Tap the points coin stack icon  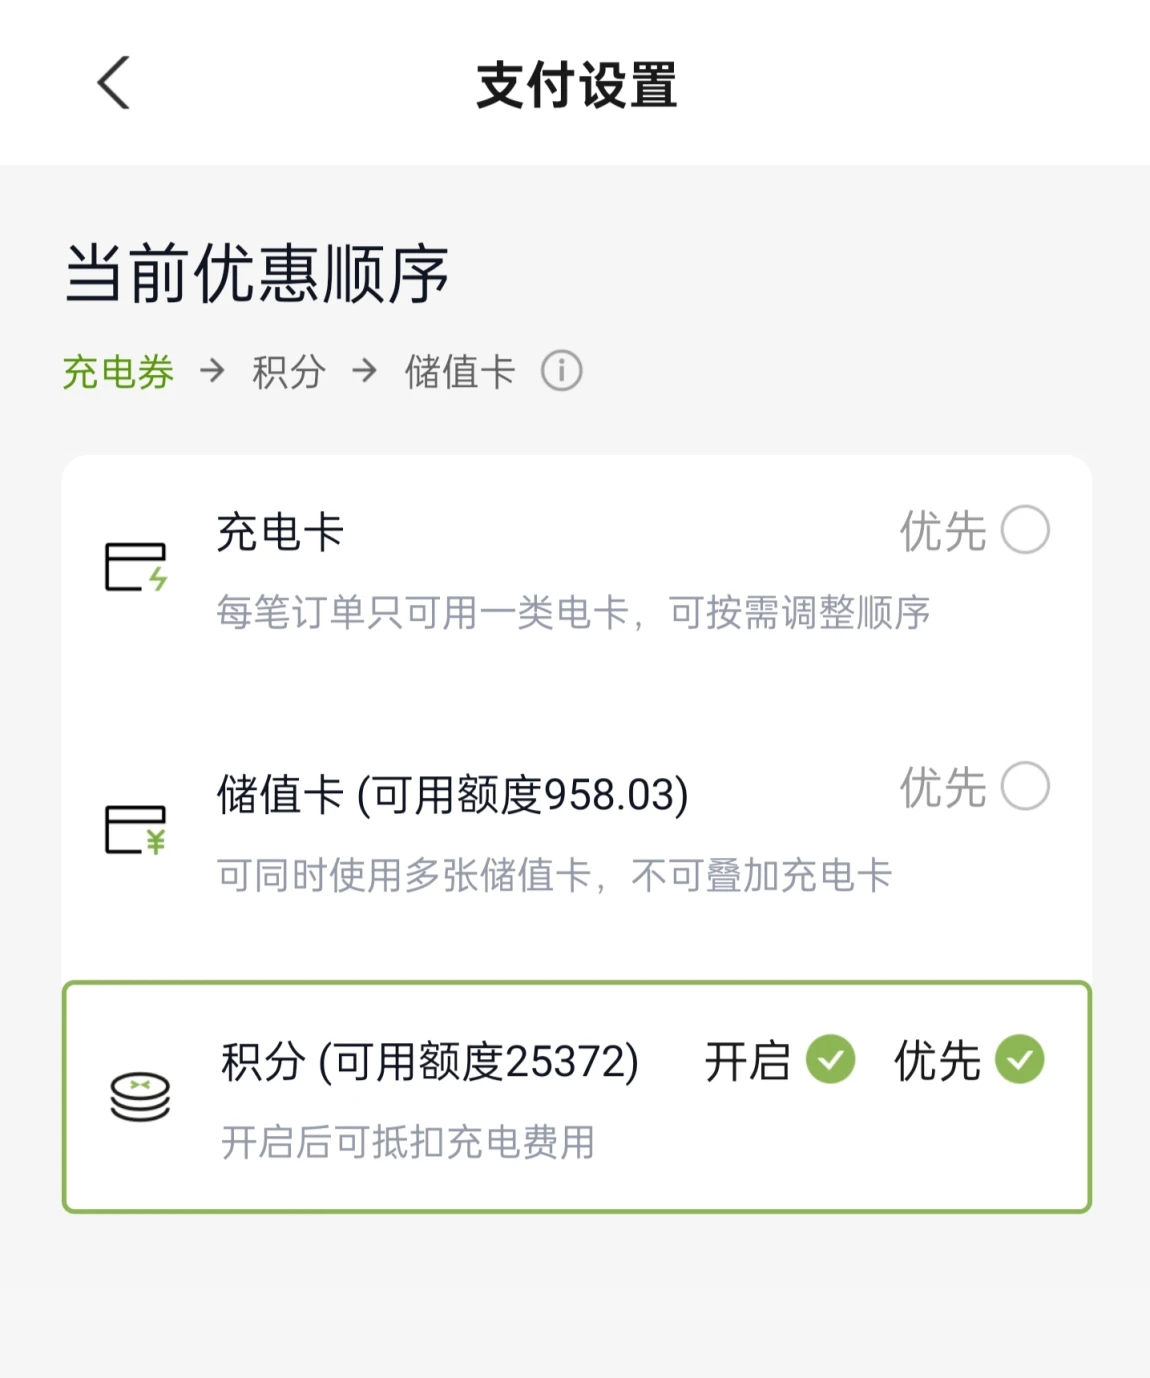point(140,1097)
